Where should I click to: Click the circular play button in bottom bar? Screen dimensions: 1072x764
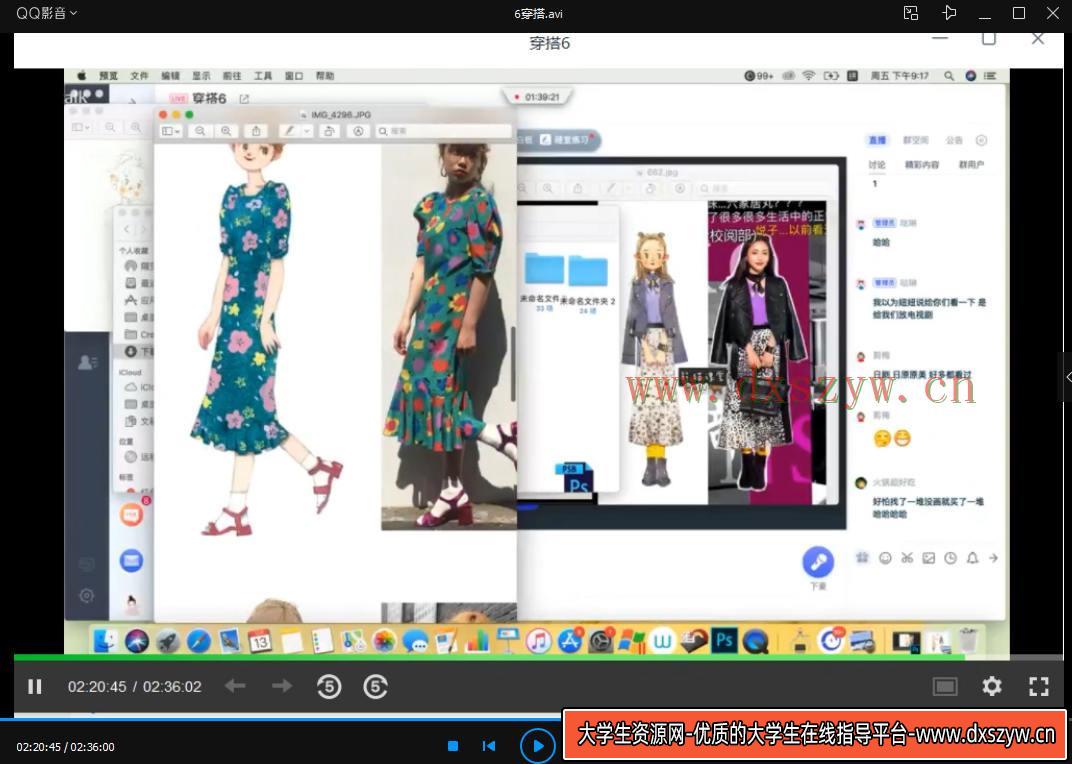tap(537, 746)
